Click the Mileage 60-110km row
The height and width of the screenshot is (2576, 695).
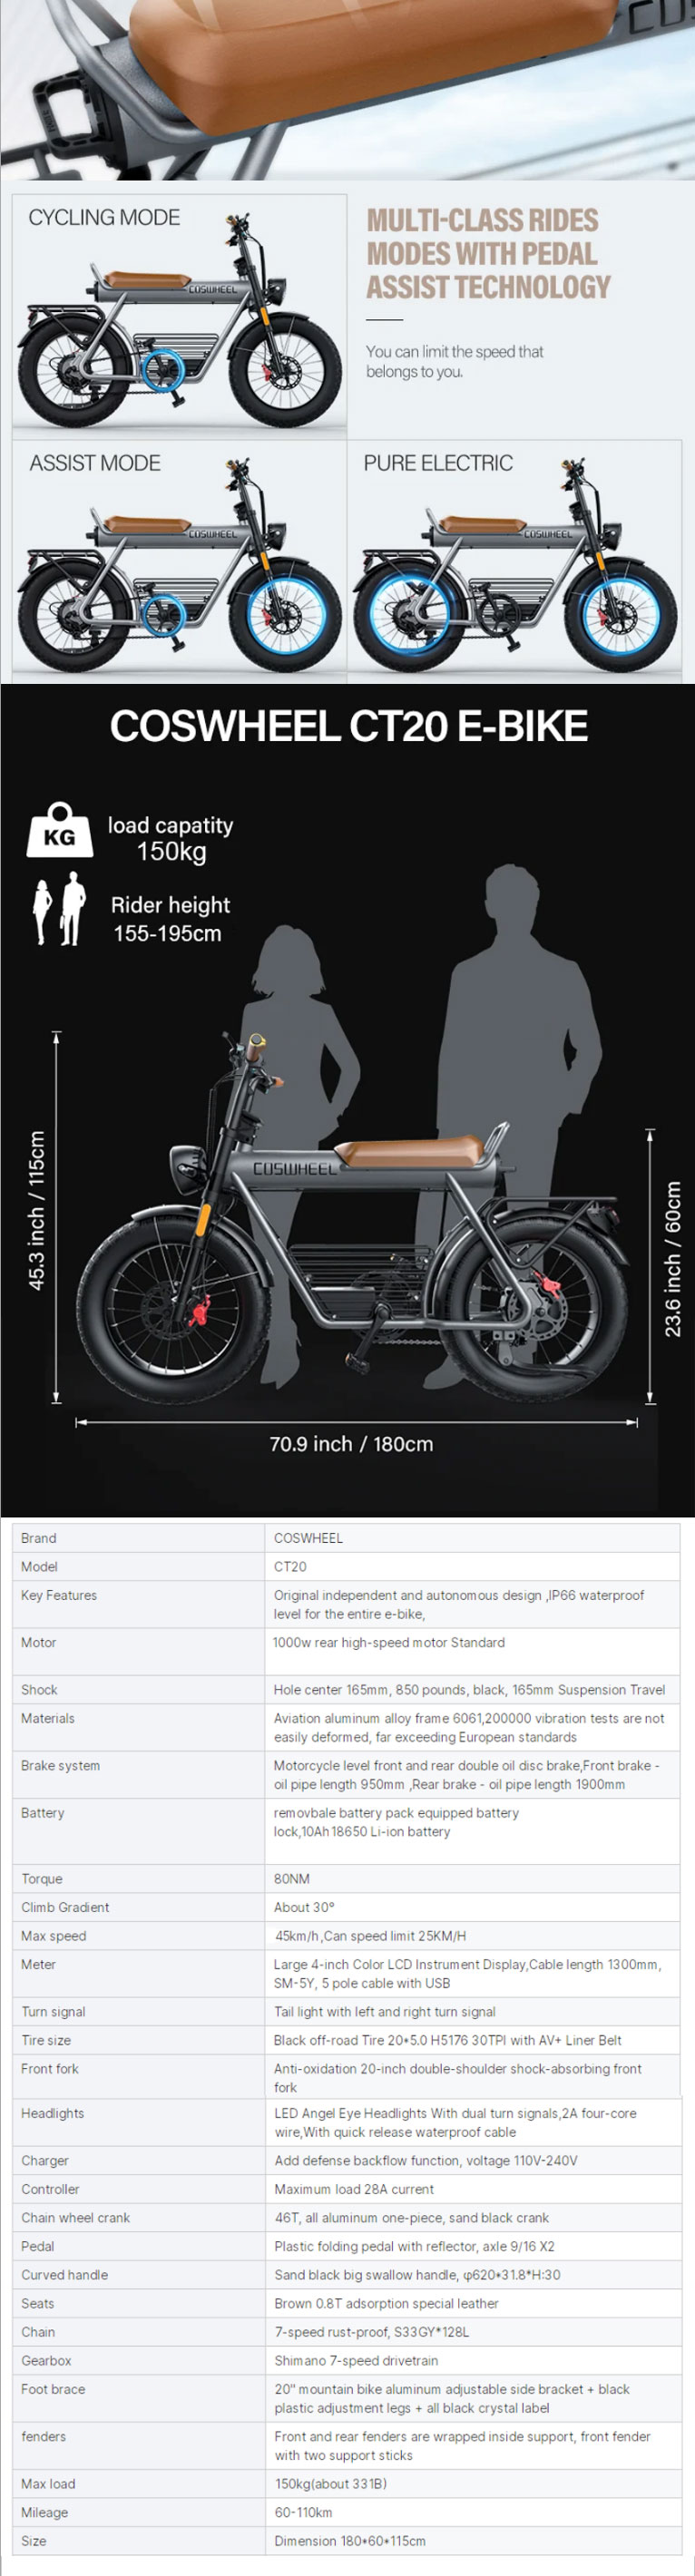tap(346, 2512)
